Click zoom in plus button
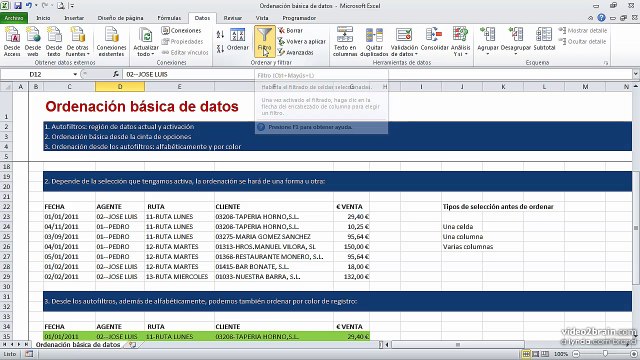The width and height of the screenshot is (640, 360). click(634, 354)
